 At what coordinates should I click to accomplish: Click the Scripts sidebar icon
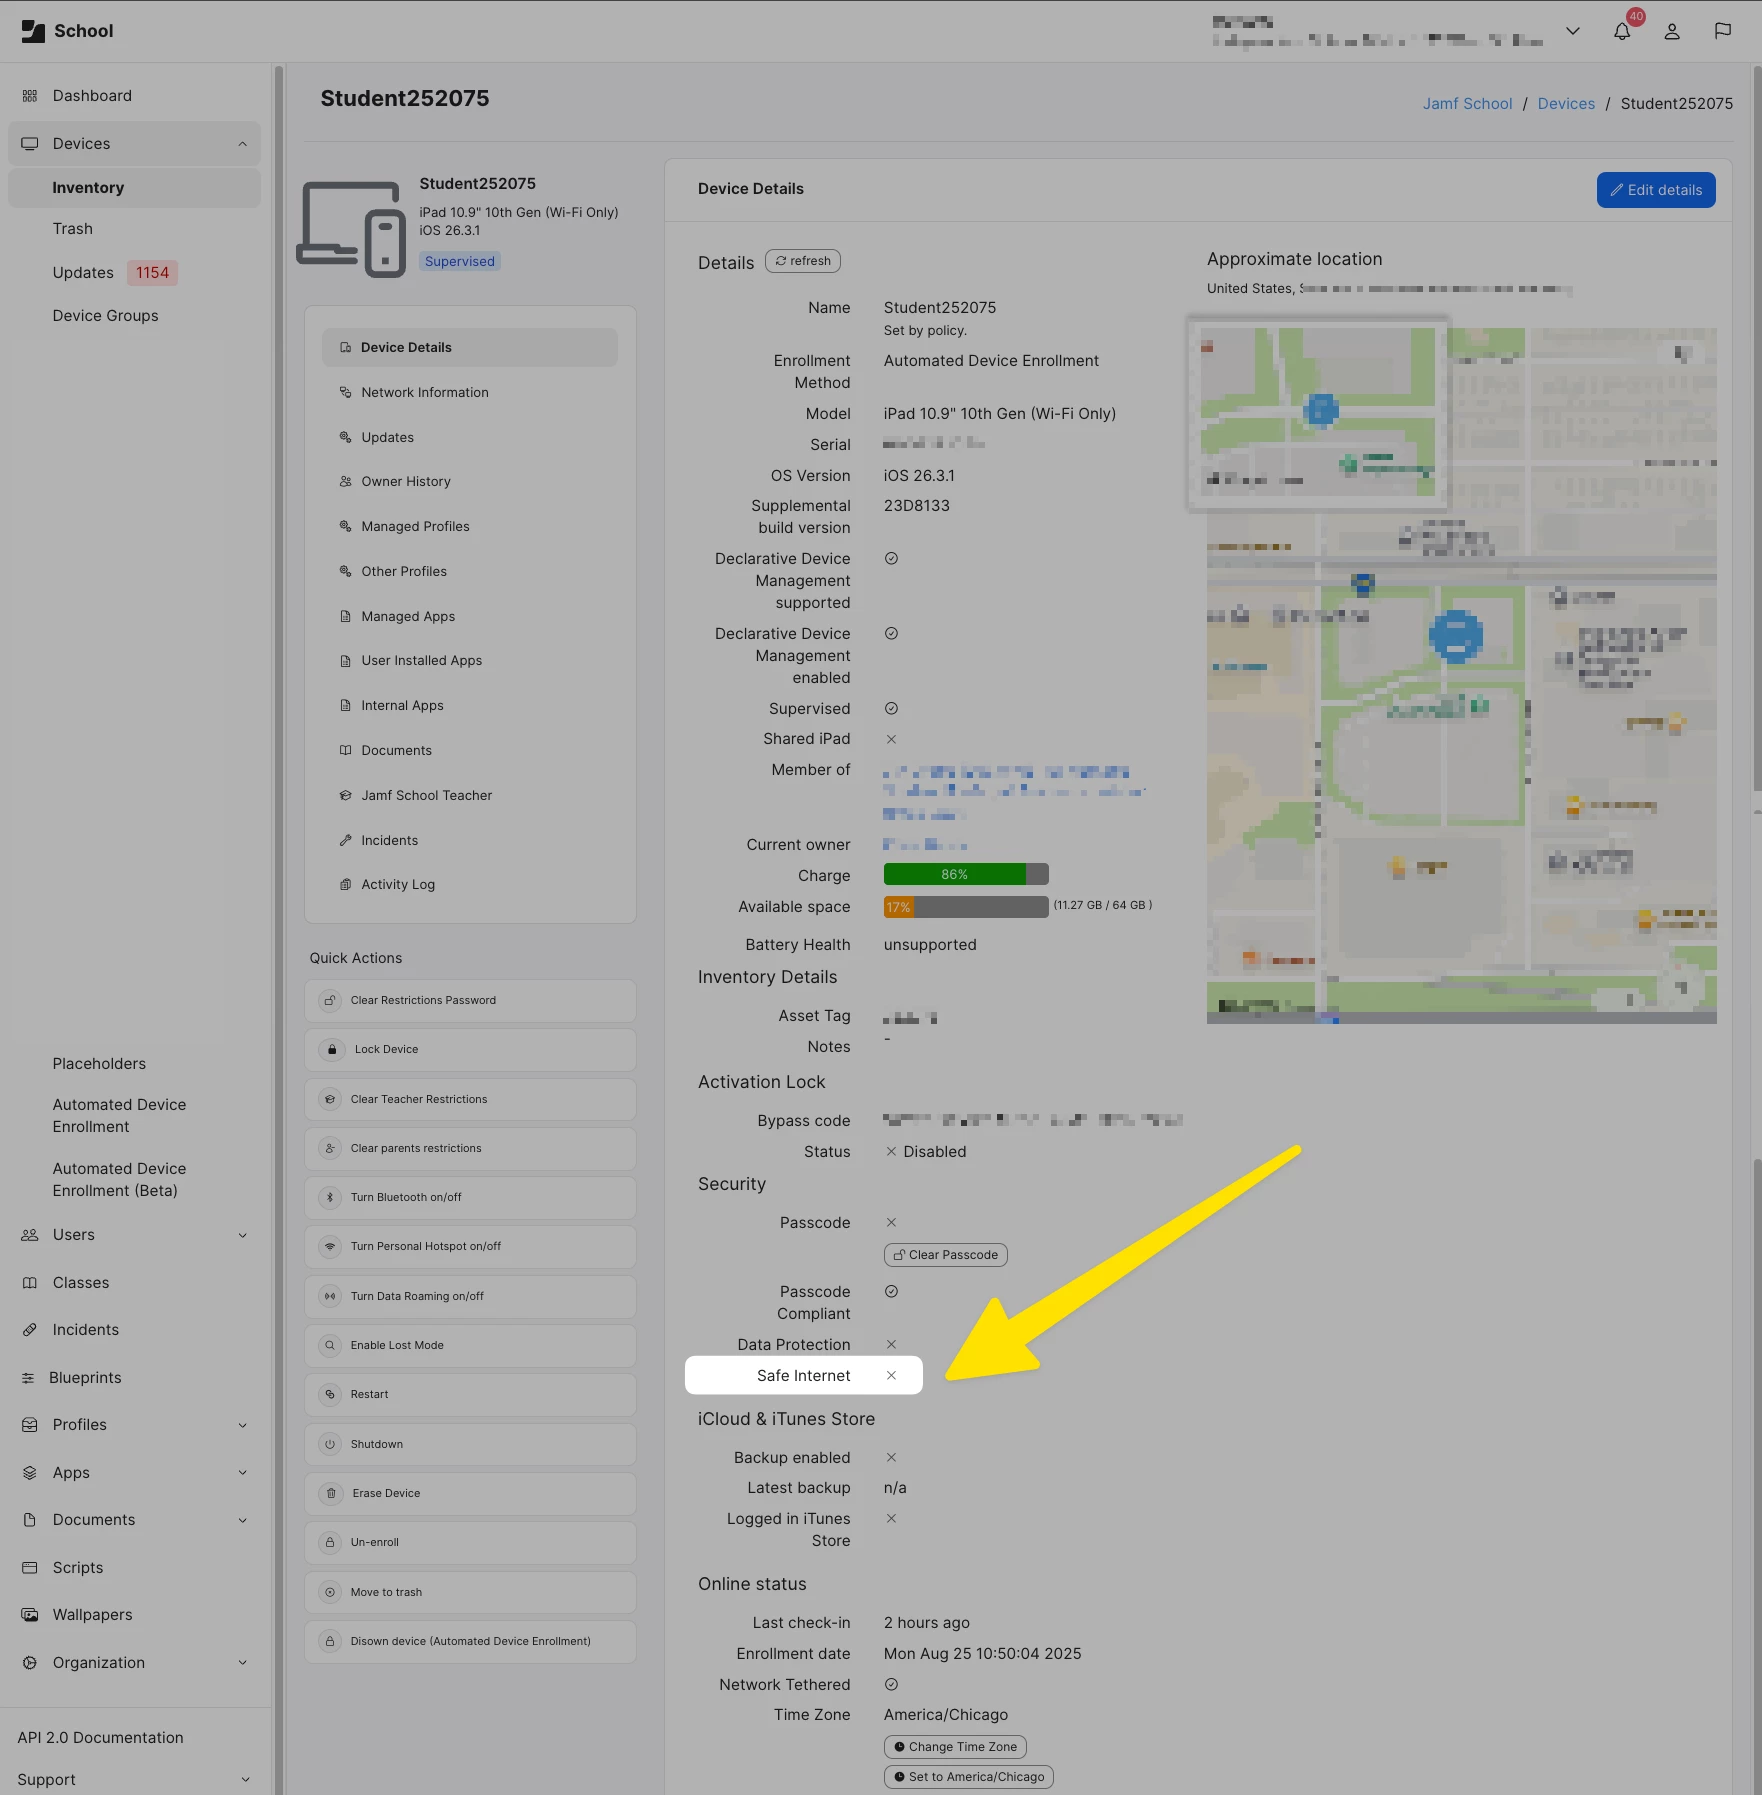(30, 1568)
